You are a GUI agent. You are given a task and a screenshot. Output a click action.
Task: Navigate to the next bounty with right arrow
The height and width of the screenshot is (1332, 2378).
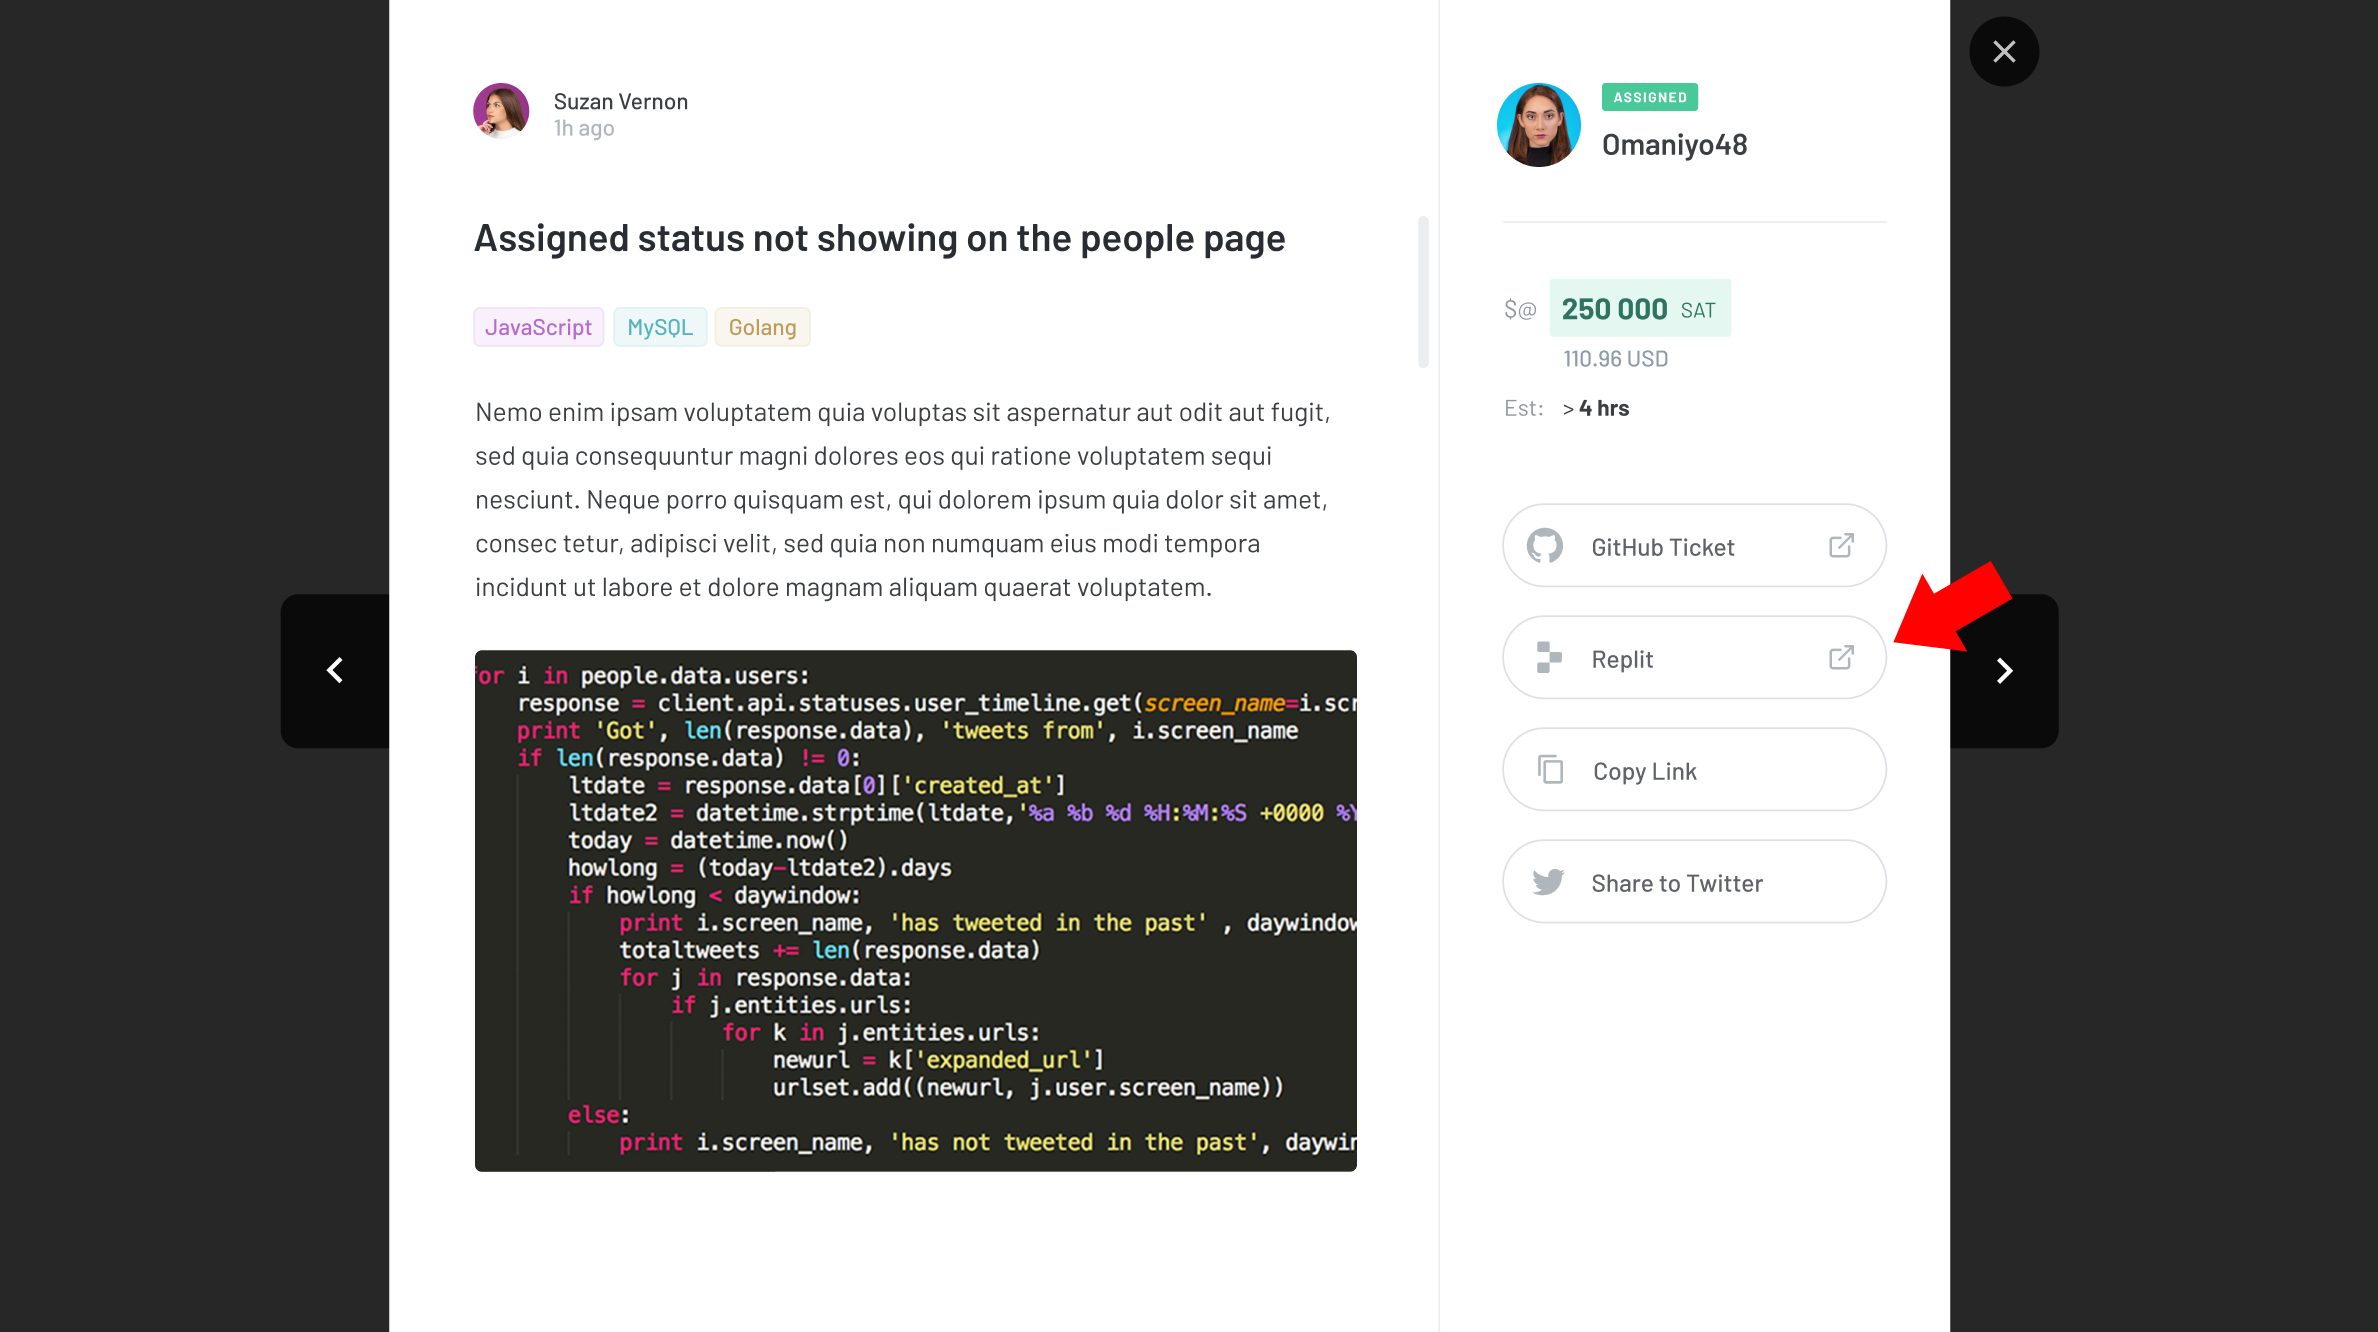point(2004,670)
